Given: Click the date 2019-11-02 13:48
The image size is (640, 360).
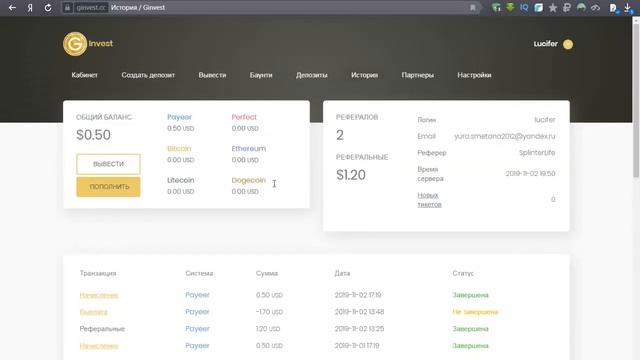Looking at the screenshot, I should (359, 312).
